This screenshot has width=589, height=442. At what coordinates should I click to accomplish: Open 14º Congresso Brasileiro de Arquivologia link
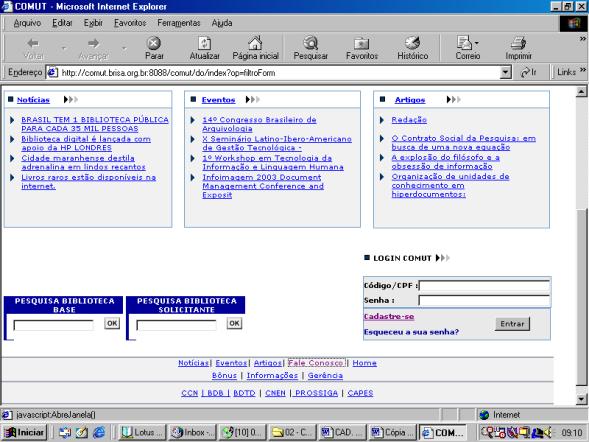point(259,124)
